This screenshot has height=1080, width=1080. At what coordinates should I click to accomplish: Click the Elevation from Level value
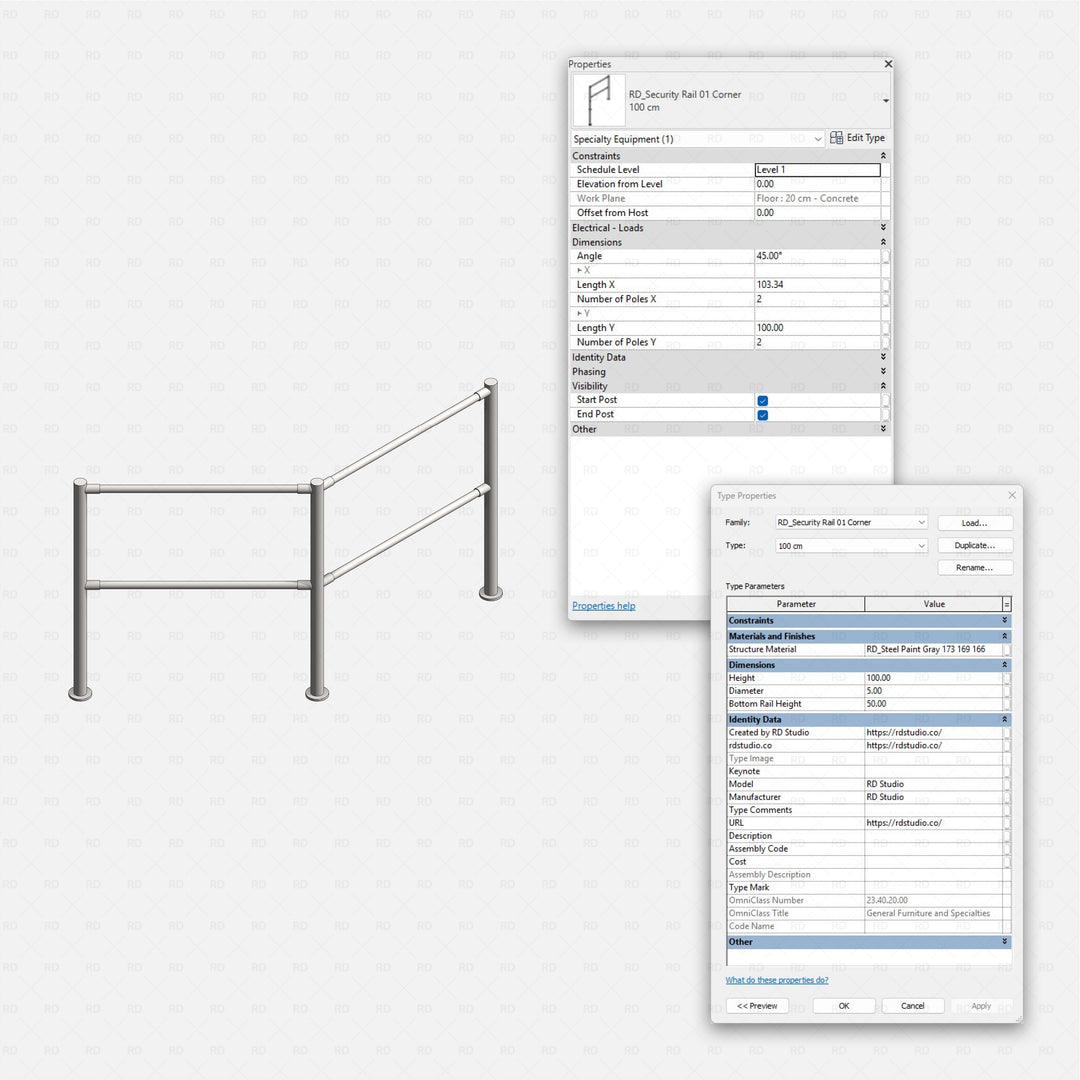pyautogui.click(x=818, y=184)
